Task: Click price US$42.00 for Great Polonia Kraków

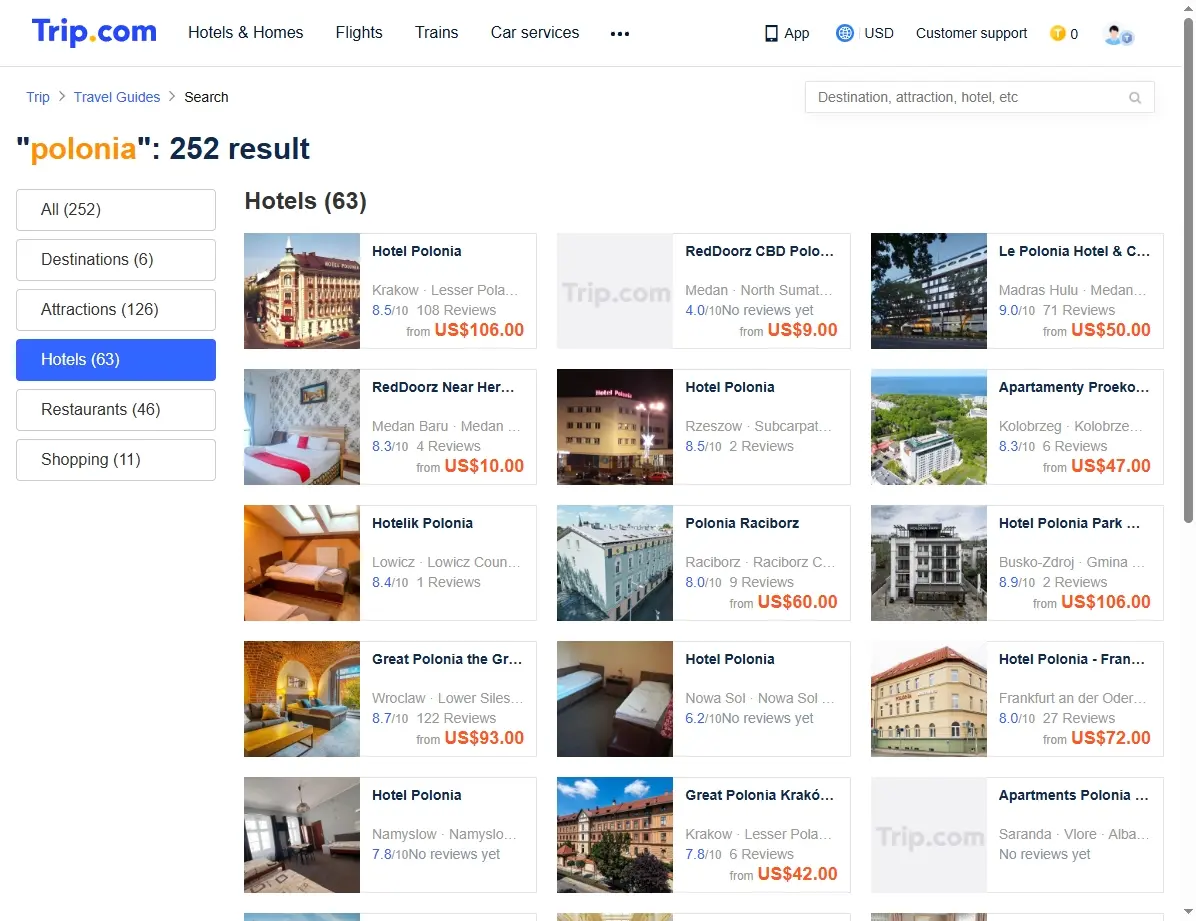Action: click(x=798, y=874)
